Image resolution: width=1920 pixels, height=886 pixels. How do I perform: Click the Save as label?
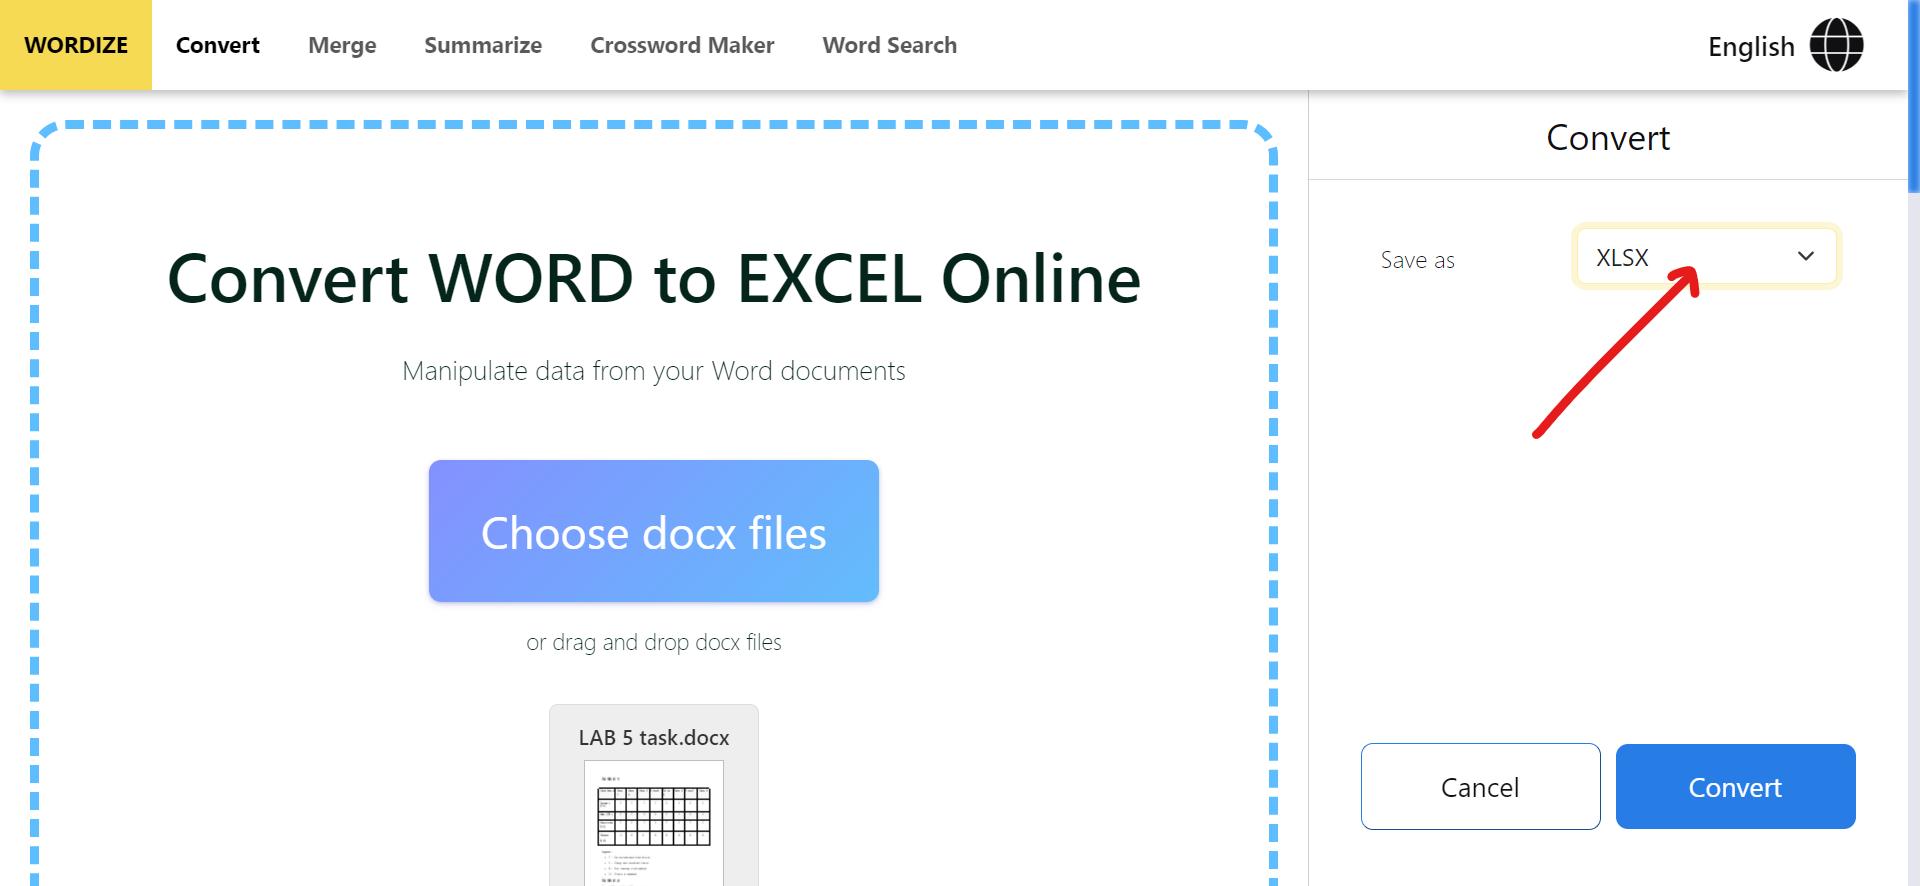(x=1417, y=260)
